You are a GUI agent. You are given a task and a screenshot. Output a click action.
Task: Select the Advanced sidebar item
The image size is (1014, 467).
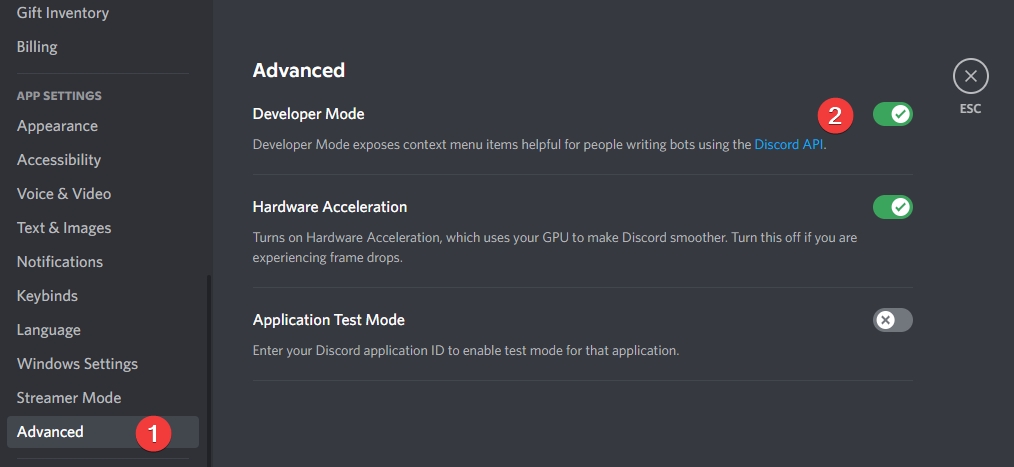pos(50,432)
